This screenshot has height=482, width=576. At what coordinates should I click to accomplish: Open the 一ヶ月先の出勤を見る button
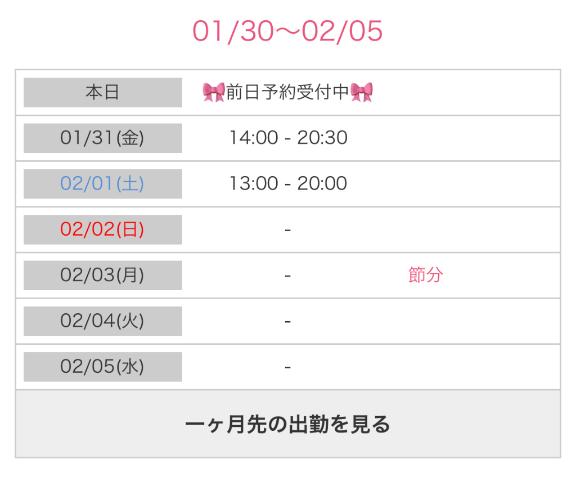pyautogui.click(x=288, y=424)
